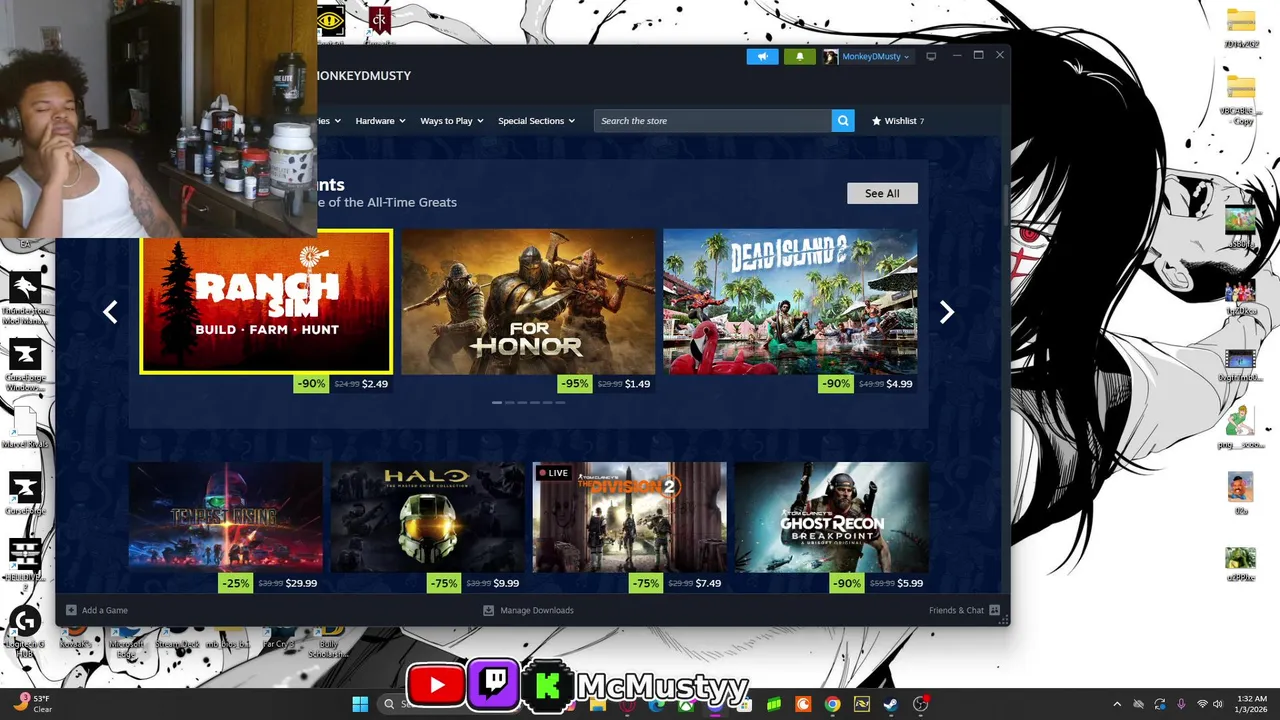This screenshot has height=720, width=1280.
Task: Open the Ranch Sim game tile
Action: (x=266, y=301)
